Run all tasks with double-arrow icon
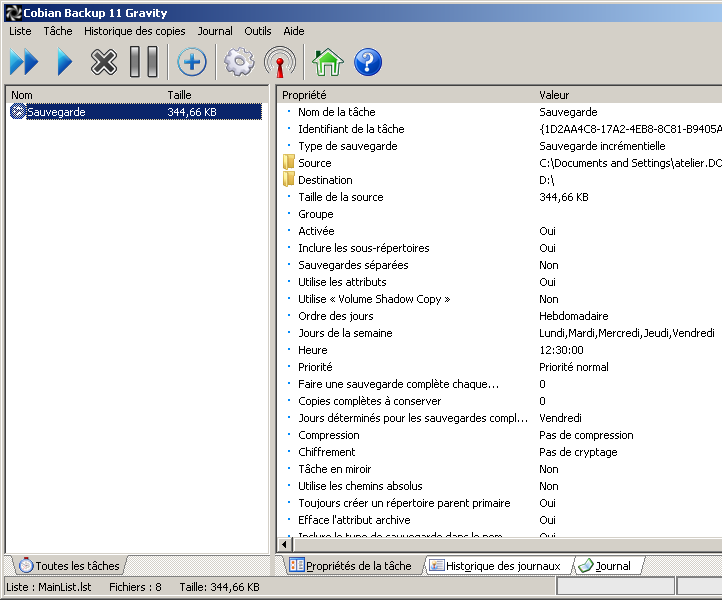 pyautogui.click(x=24, y=63)
